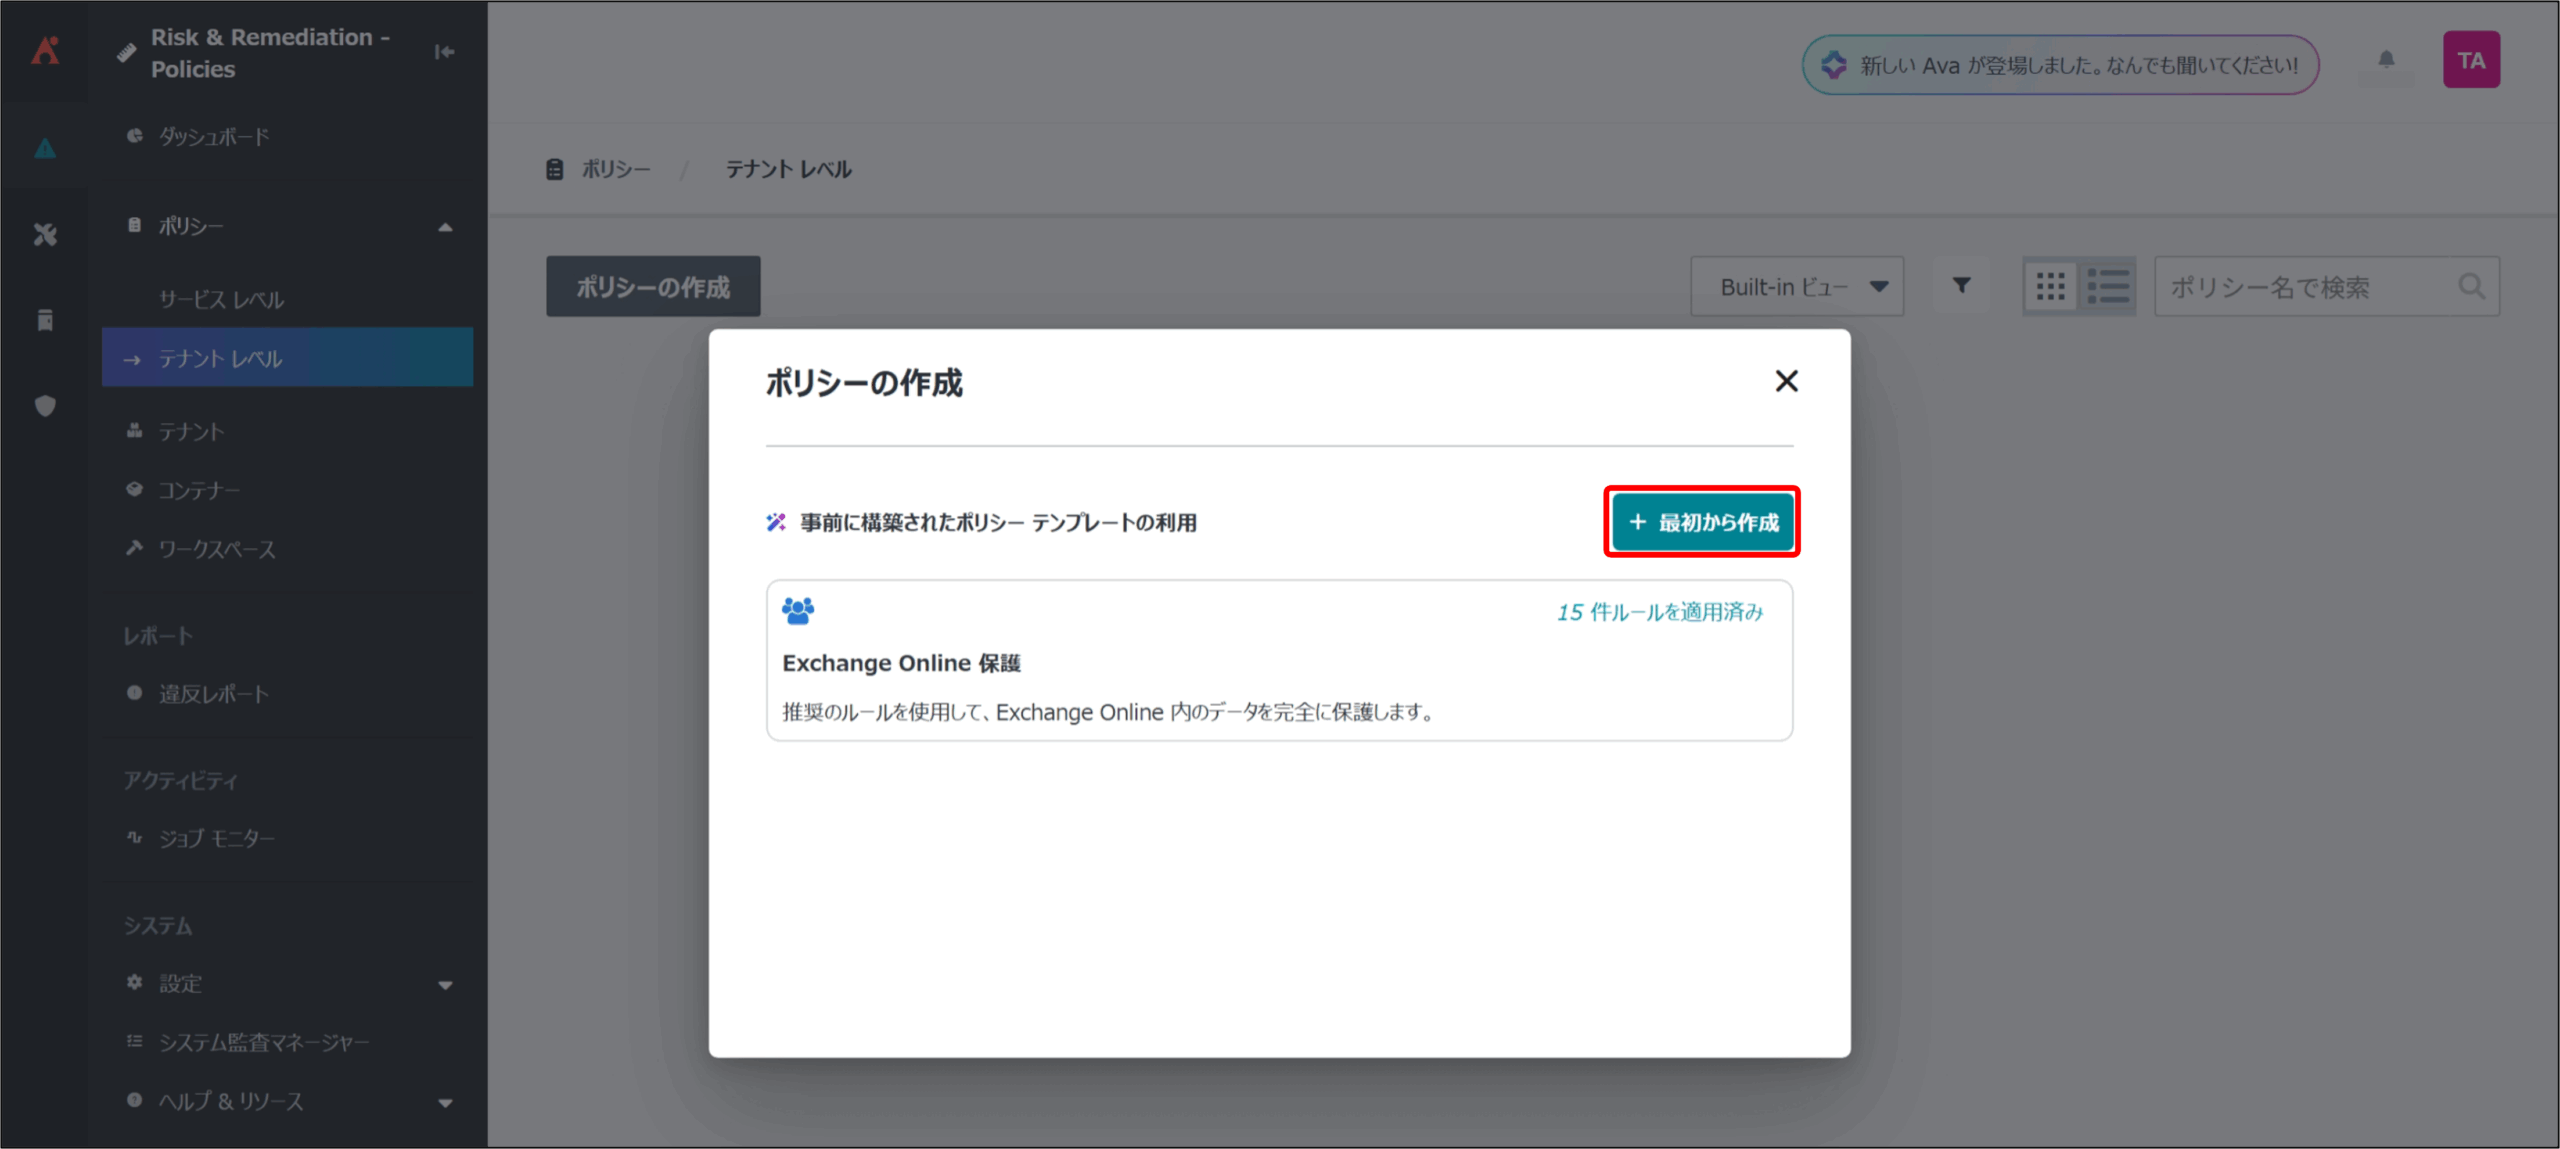Open the TA user avatar menu
2560x1149 pixels.
pyautogui.click(x=2470, y=61)
